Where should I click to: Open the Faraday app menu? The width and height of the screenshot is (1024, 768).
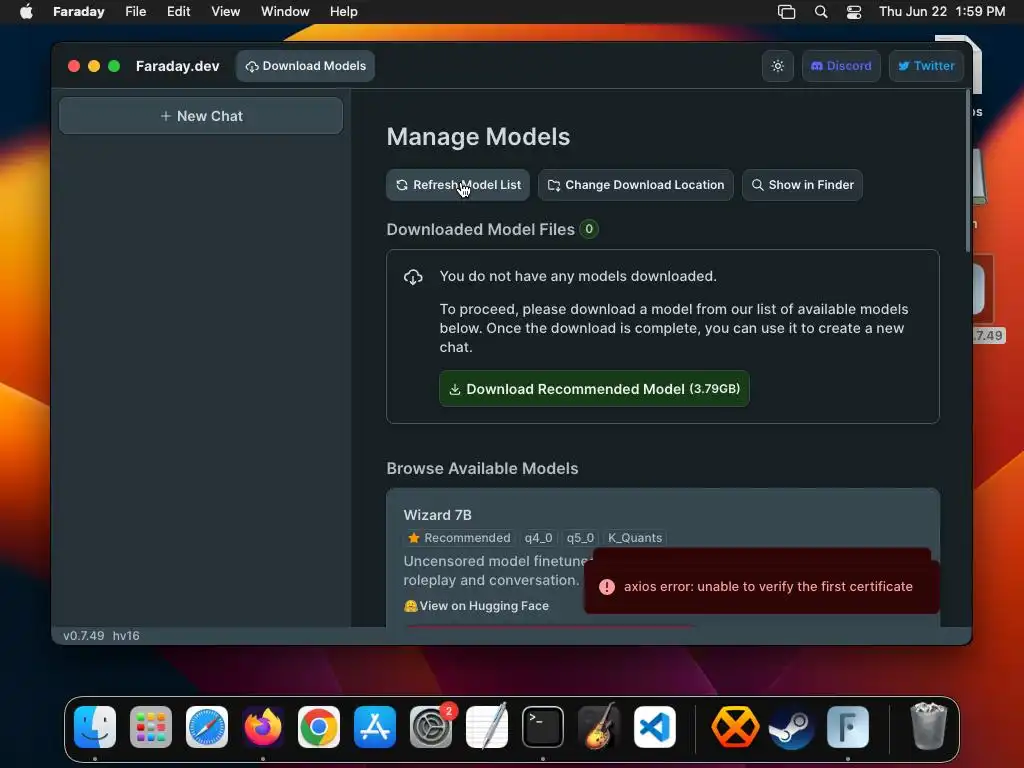click(x=78, y=11)
